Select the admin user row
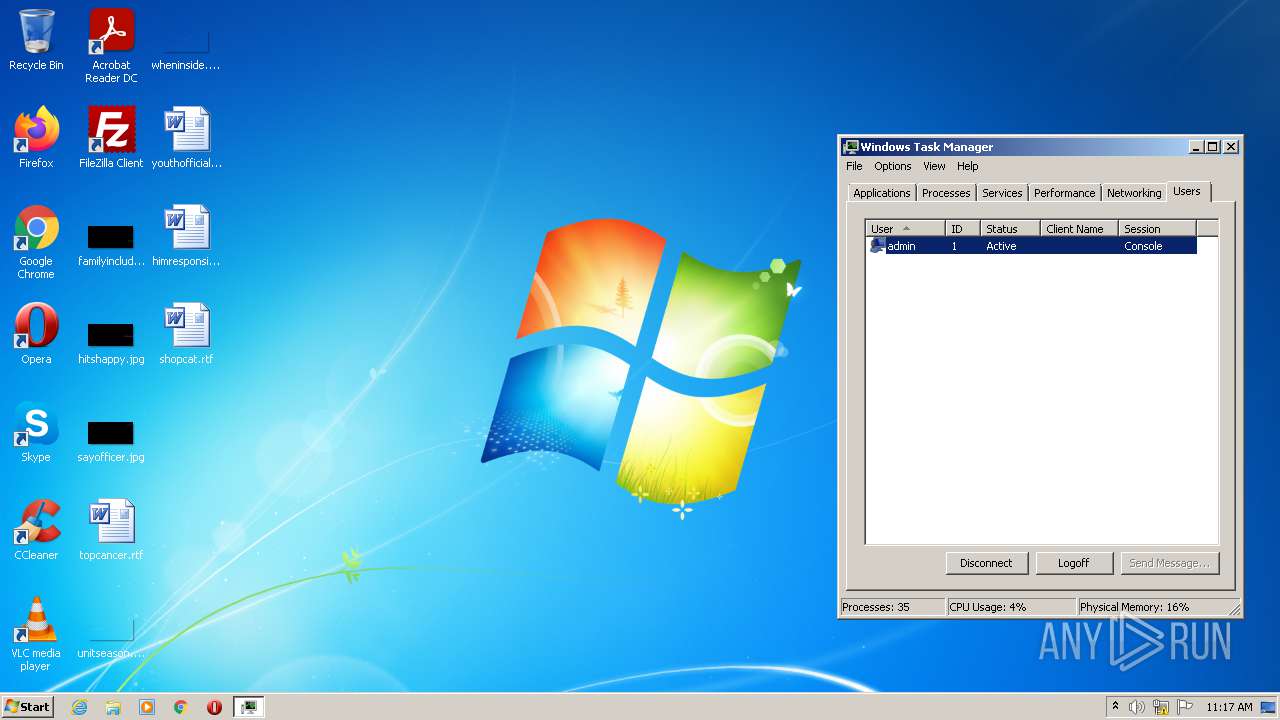The width and height of the screenshot is (1280, 720). point(1031,246)
